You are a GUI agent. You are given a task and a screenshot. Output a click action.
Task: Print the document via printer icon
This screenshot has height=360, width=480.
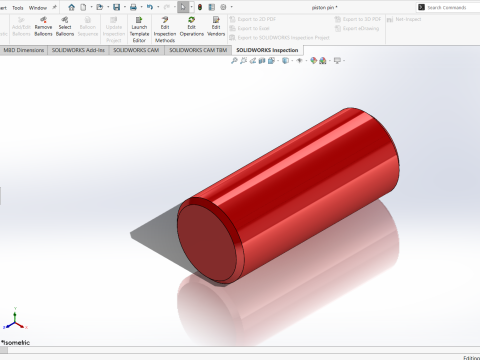pos(133,7)
